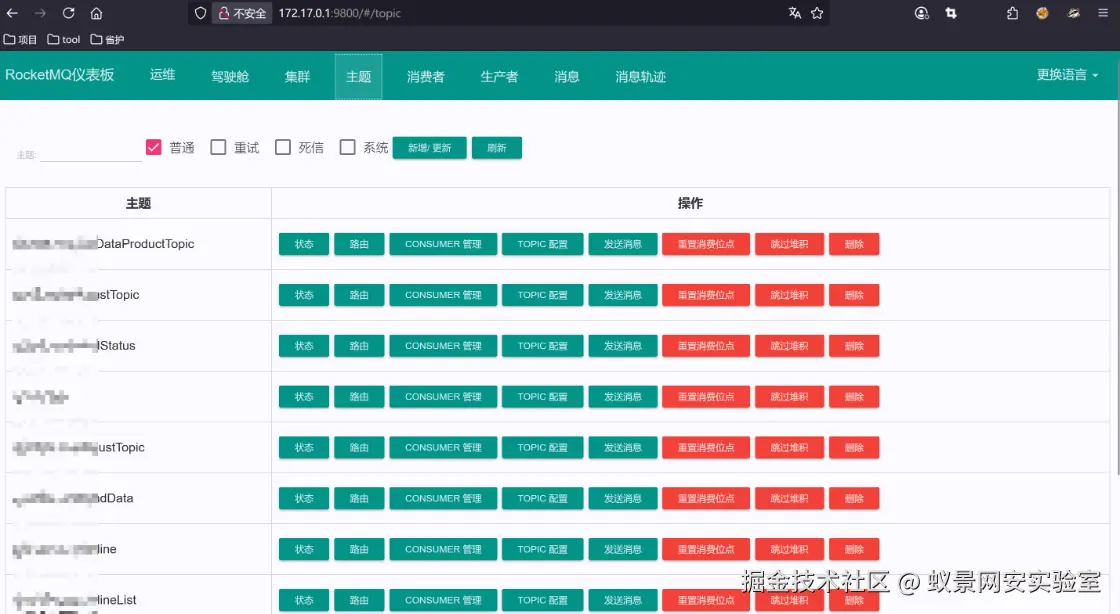The height and width of the screenshot is (614, 1120).
Task: Open the page translate icon
Action: 794,13
